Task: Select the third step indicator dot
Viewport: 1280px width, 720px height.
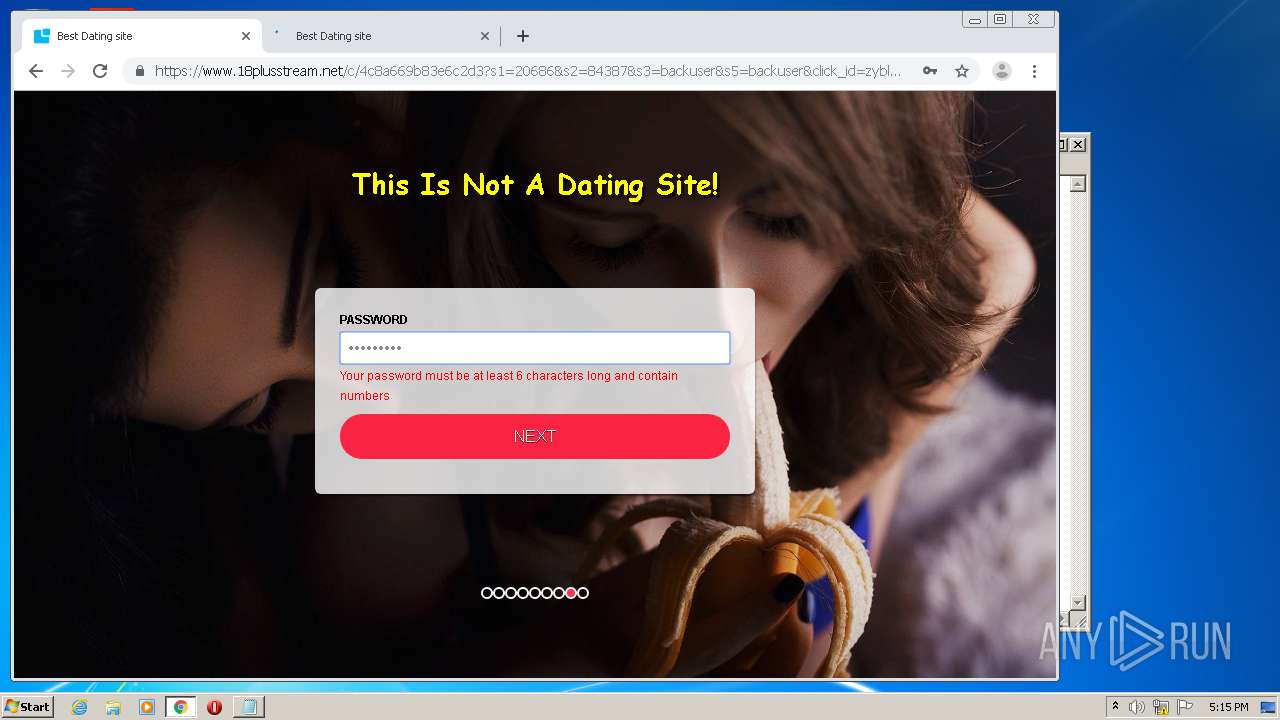Action: (511, 593)
